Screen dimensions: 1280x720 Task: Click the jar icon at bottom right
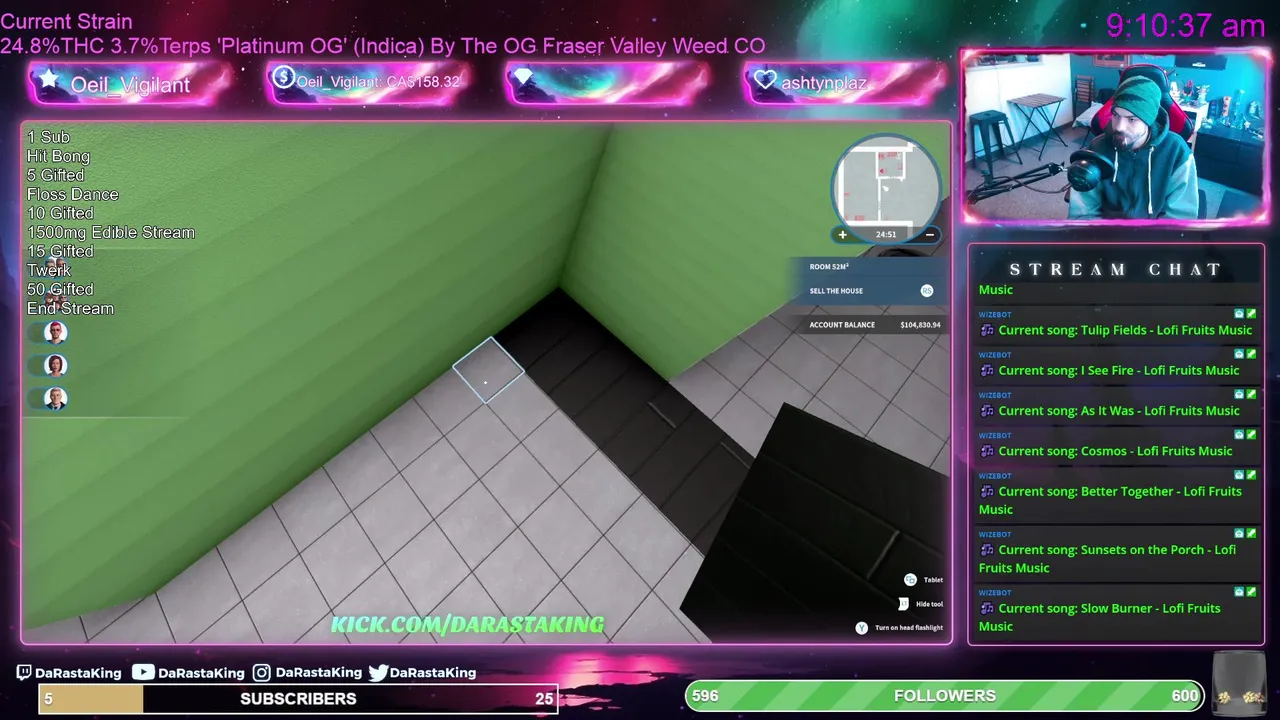coord(1238,686)
